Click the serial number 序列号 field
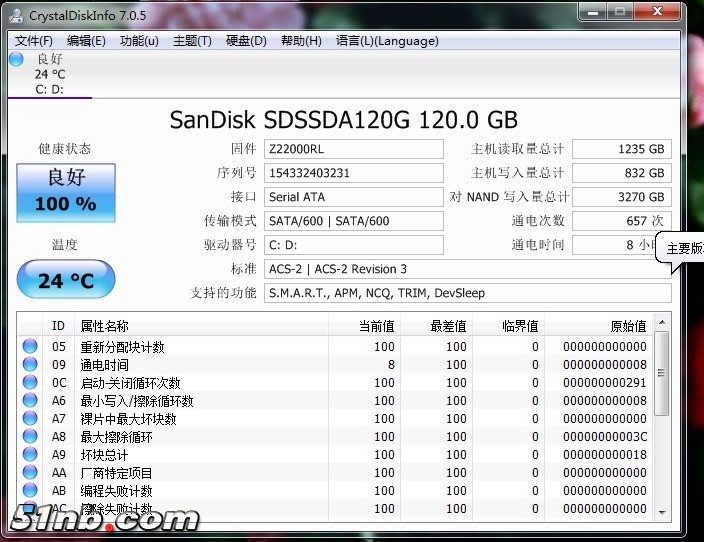The width and height of the screenshot is (704, 542). pyautogui.click(x=353, y=173)
